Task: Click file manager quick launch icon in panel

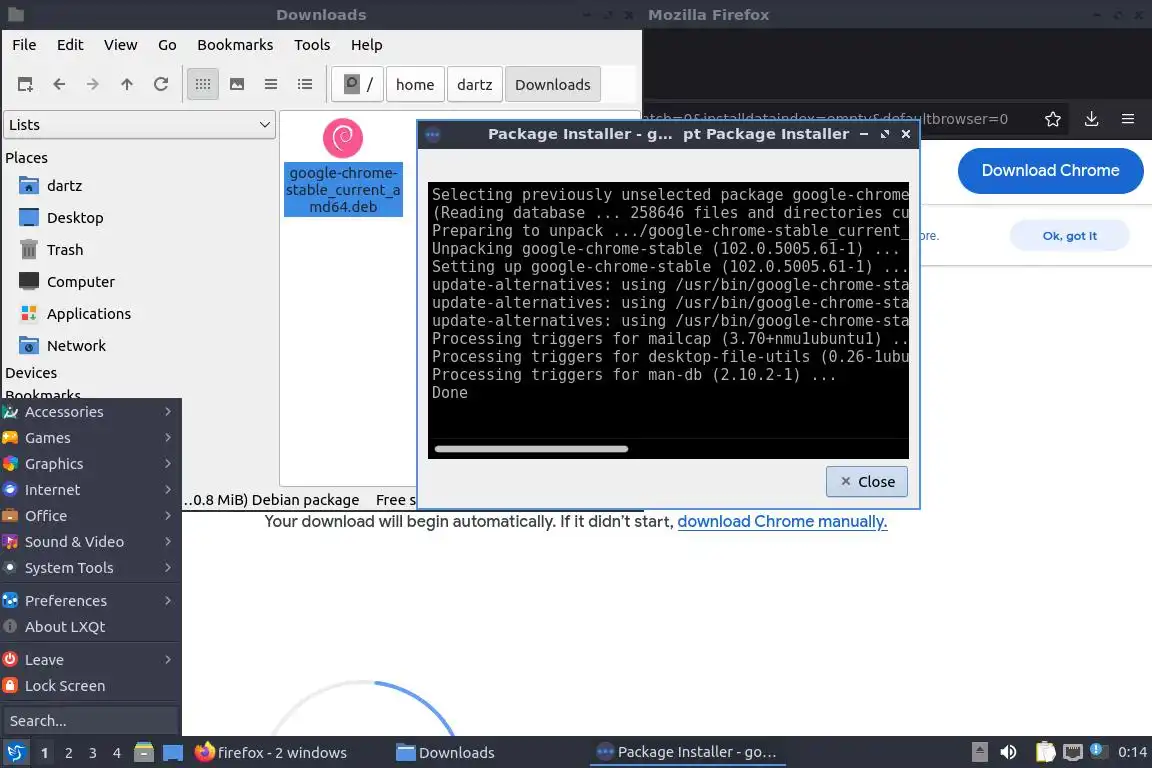Action: coord(144,753)
